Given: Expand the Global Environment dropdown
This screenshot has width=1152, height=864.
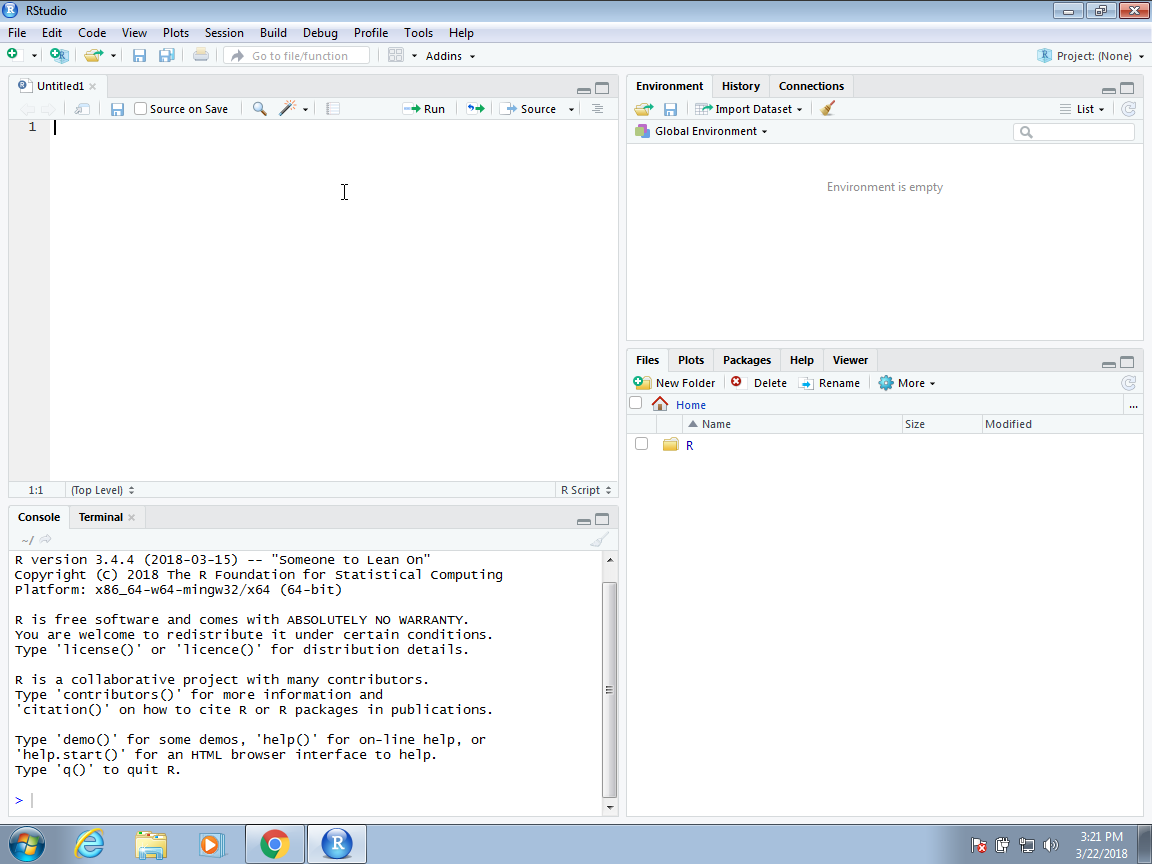Looking at the screenshot, I should (710, 131).
